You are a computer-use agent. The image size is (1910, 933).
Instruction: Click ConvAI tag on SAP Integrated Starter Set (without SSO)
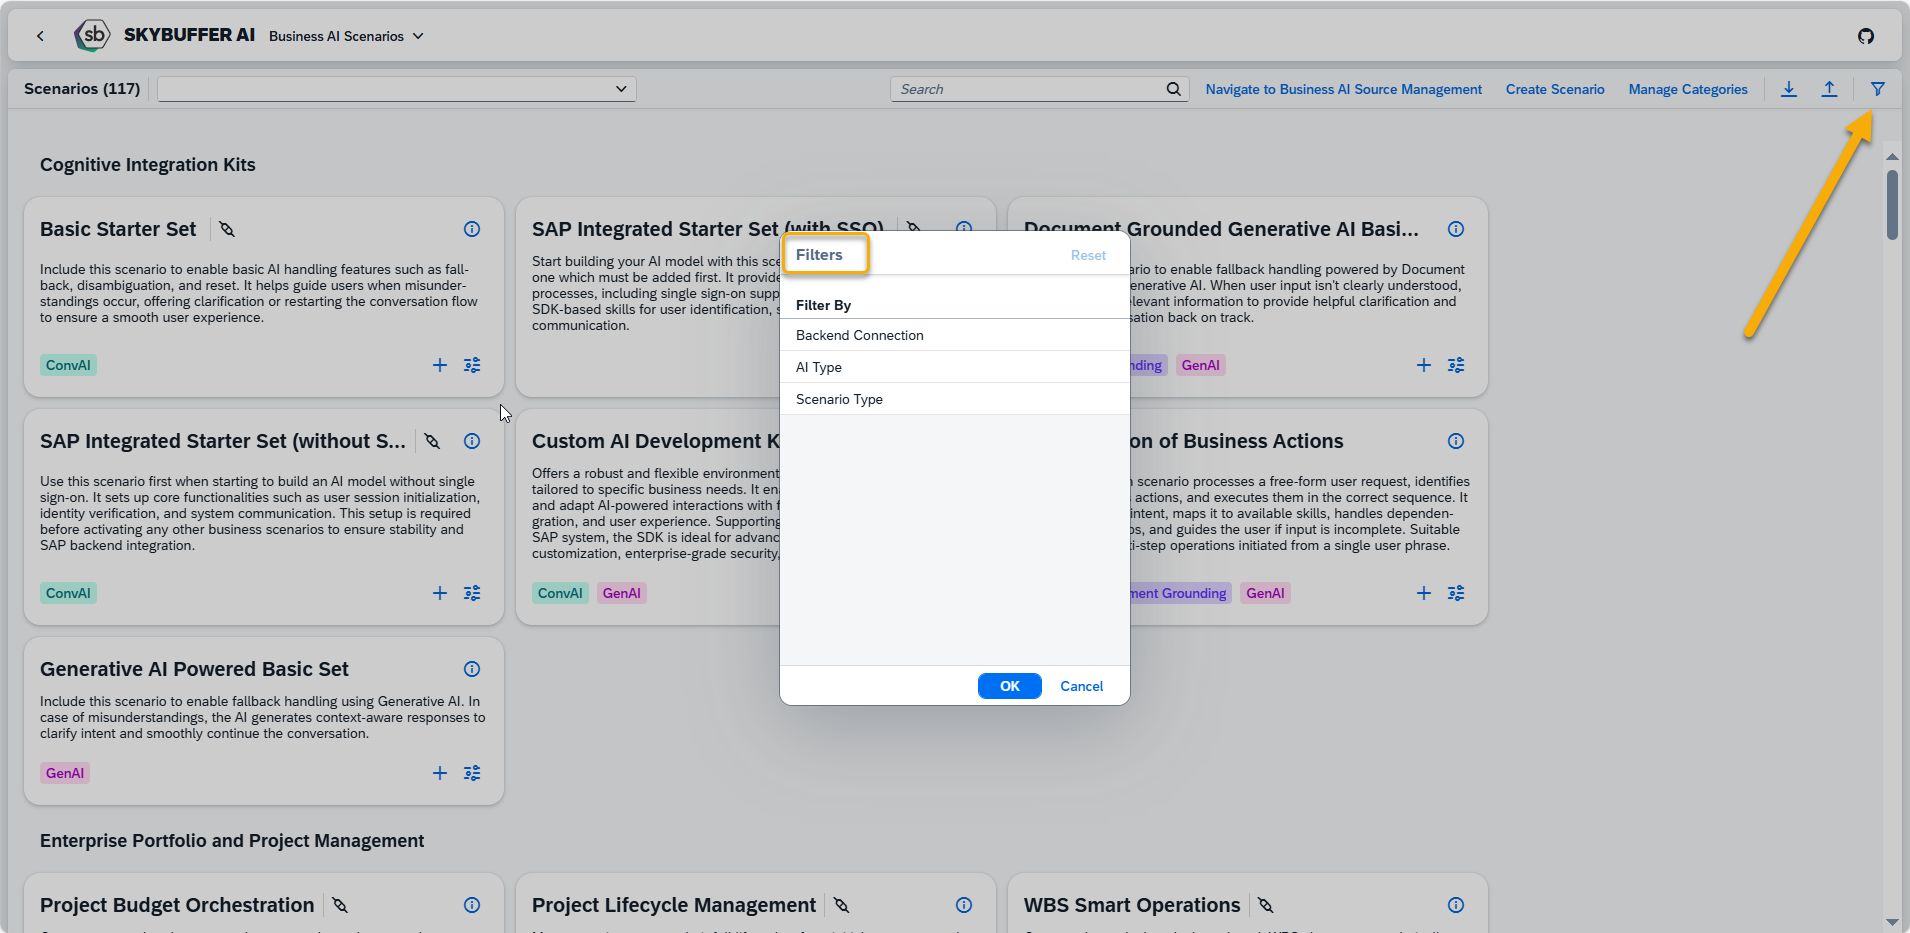(68, 593)
